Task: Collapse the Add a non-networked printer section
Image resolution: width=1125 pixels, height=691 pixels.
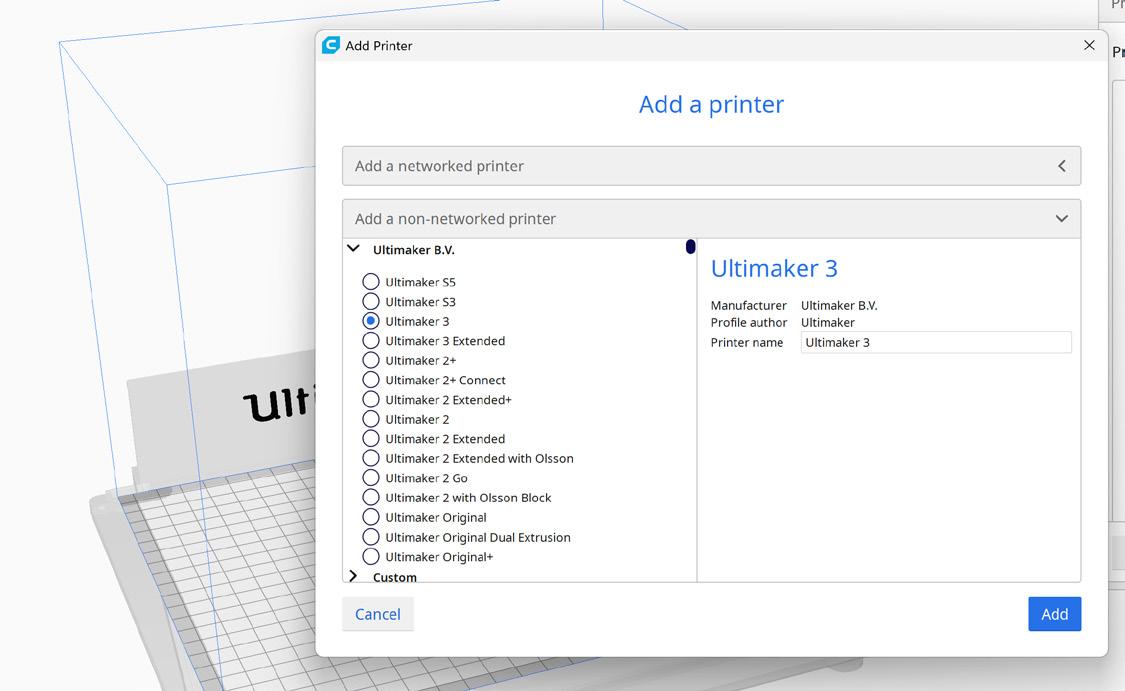Action: [x=712, y=219]
